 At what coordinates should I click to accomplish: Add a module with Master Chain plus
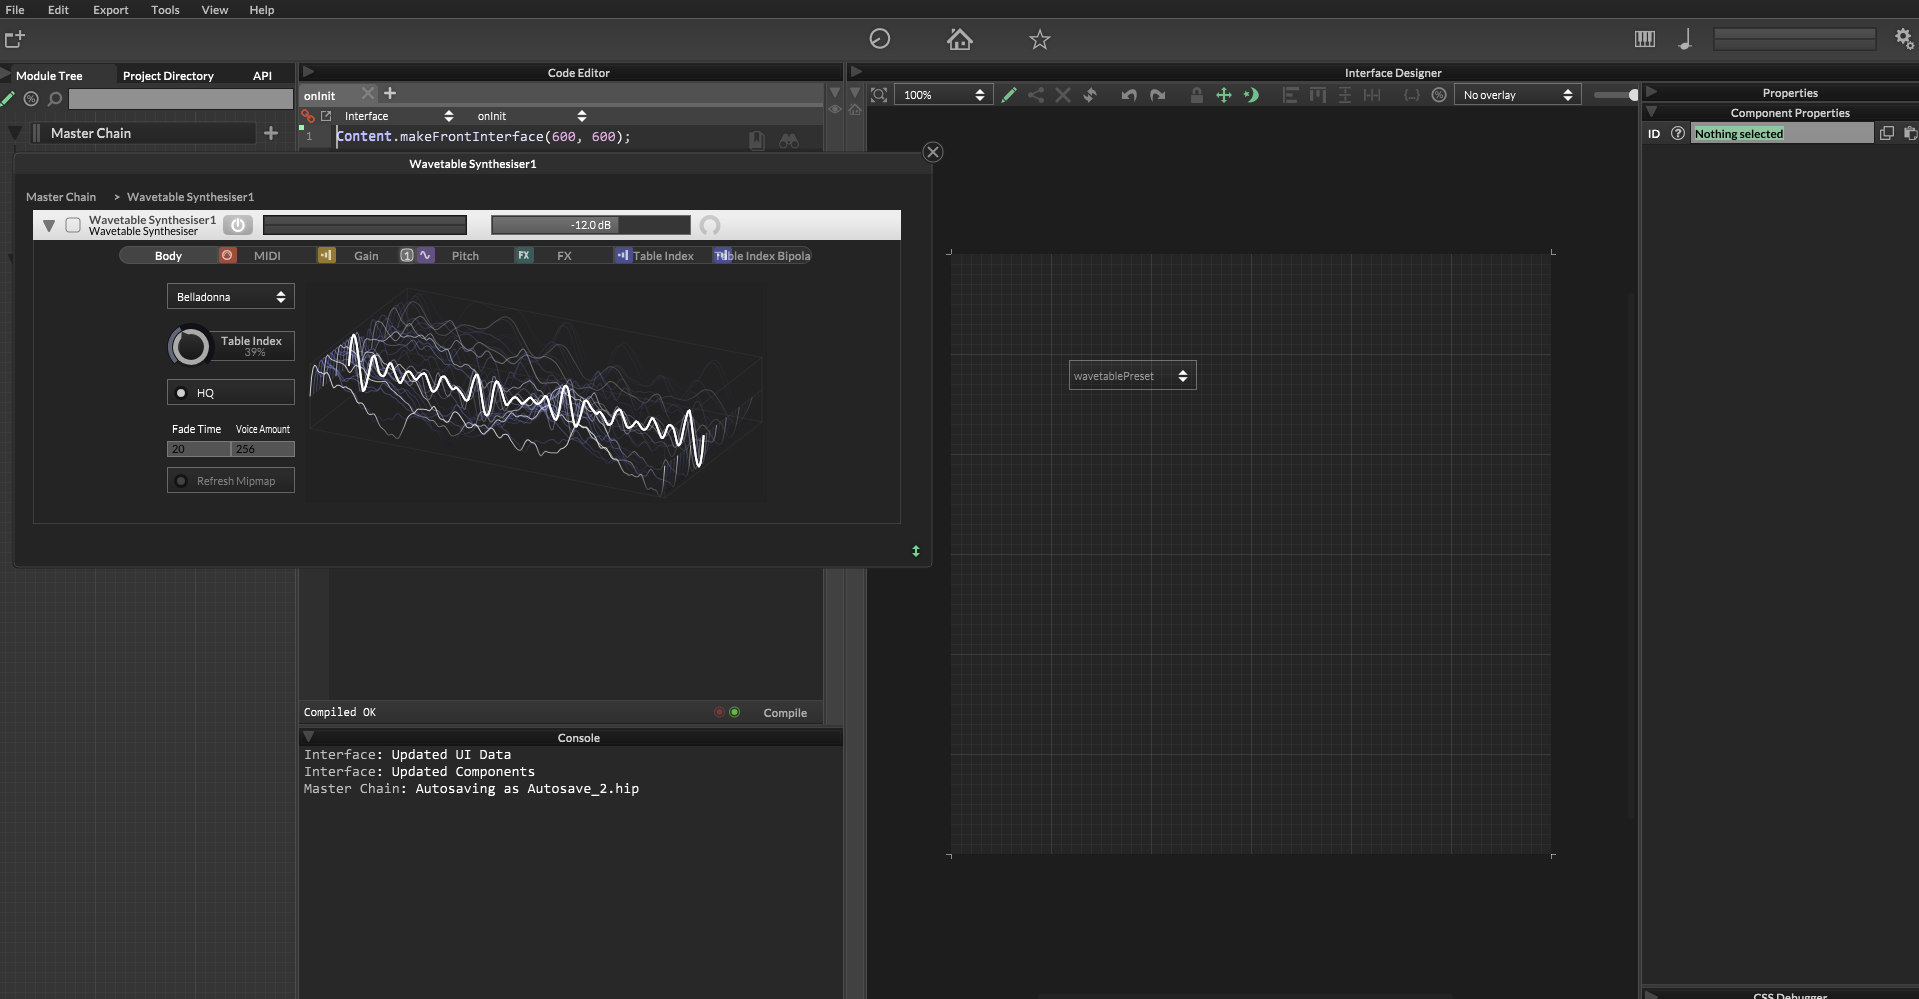tap(270, 133)
